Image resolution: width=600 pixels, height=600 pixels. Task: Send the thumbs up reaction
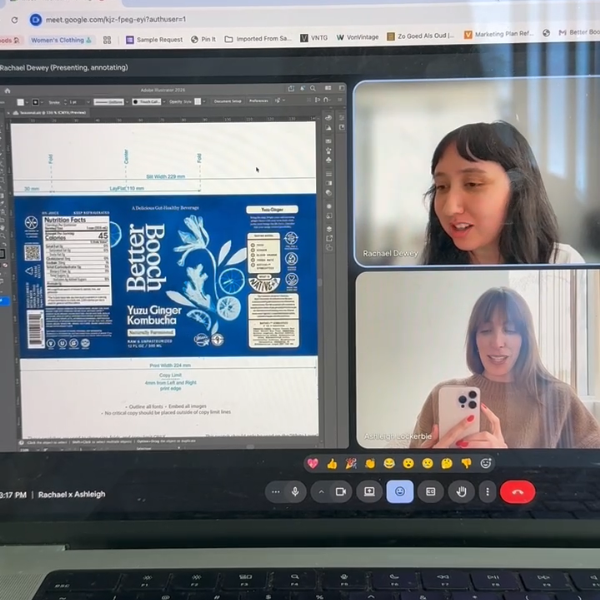pyautogui.click(x=332, y=464)
